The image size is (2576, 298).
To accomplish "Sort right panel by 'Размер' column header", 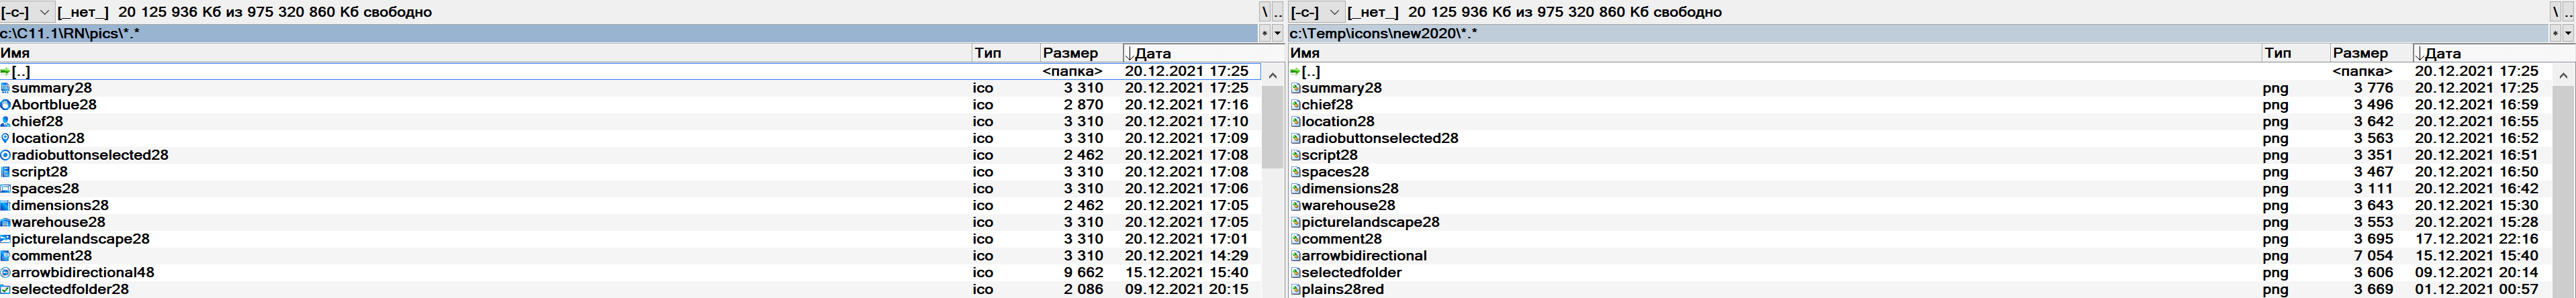I will tap(2360, 53).
